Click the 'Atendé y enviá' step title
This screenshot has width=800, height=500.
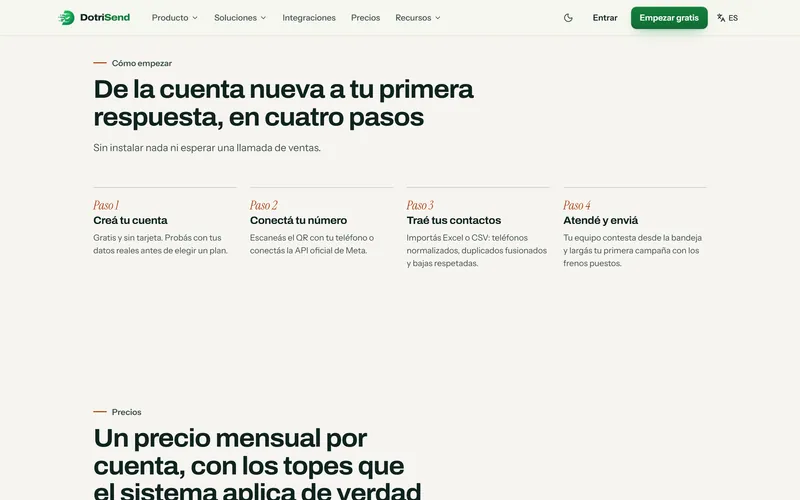(601, 220)
